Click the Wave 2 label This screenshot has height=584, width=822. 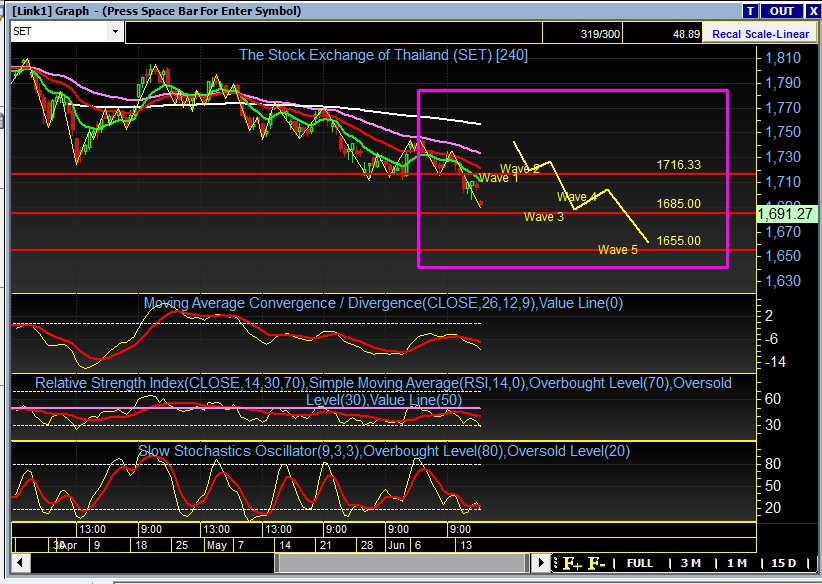(x=520, y=168)
